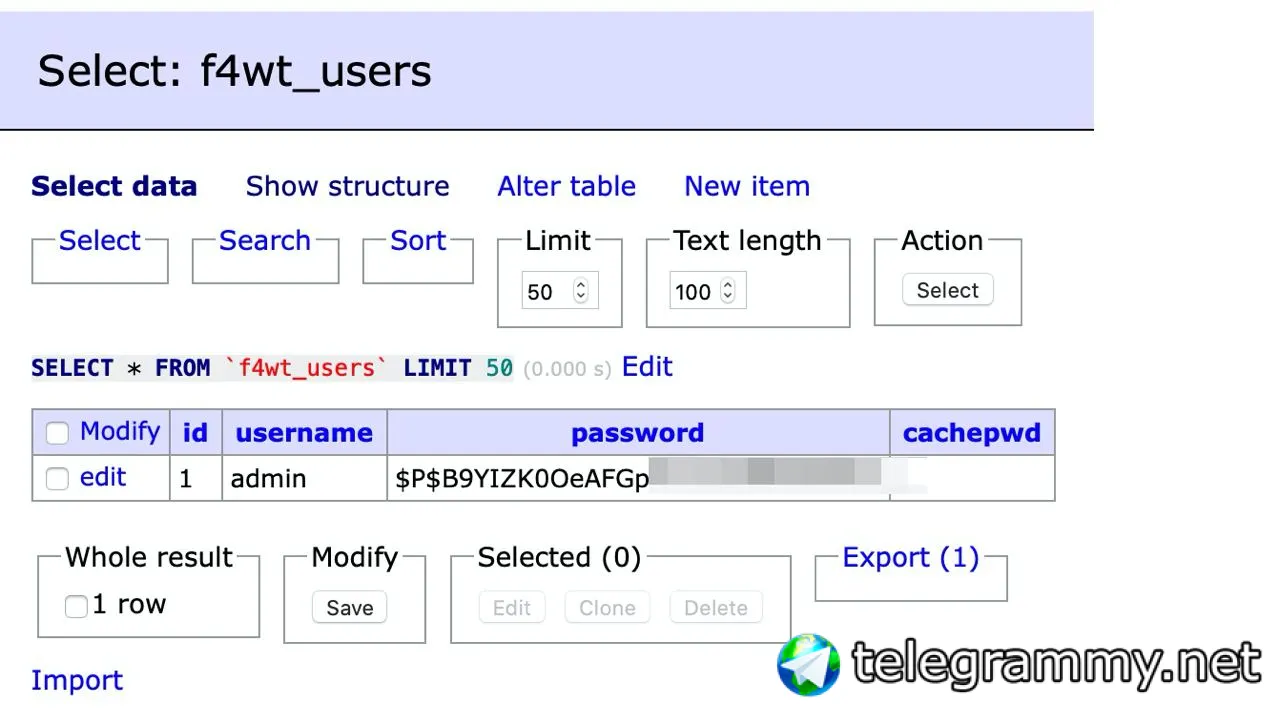The height and width of the screenshot is (725, 1280).
Task: Check the admin row checkbox
Action: (x=57, y=479)
